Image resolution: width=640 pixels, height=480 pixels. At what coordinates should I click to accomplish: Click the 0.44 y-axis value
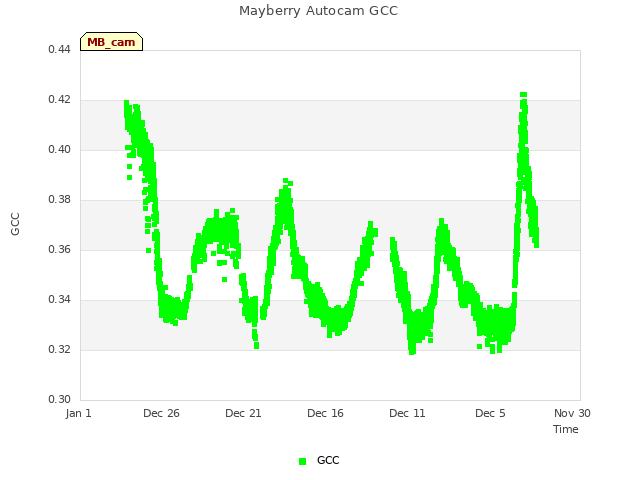tap(60, 49)
